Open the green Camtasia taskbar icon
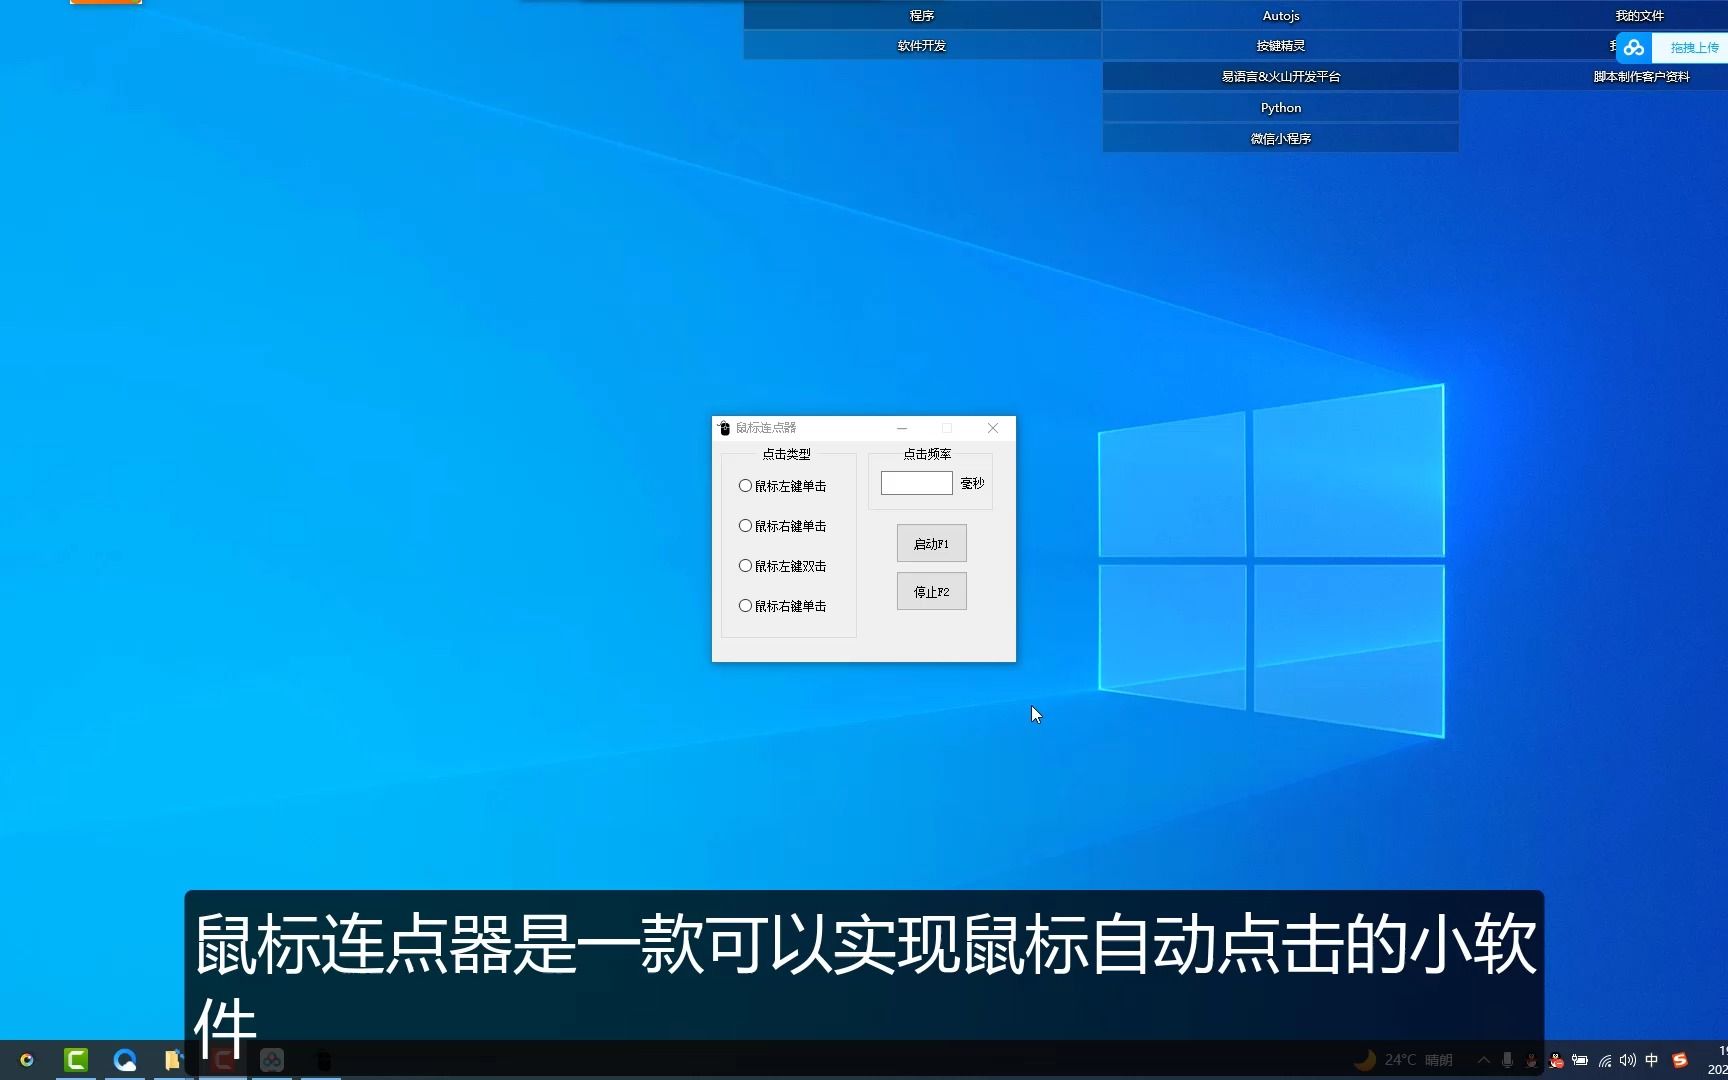Viewport: 1728px width, 1080px height. click(76, 1060)
